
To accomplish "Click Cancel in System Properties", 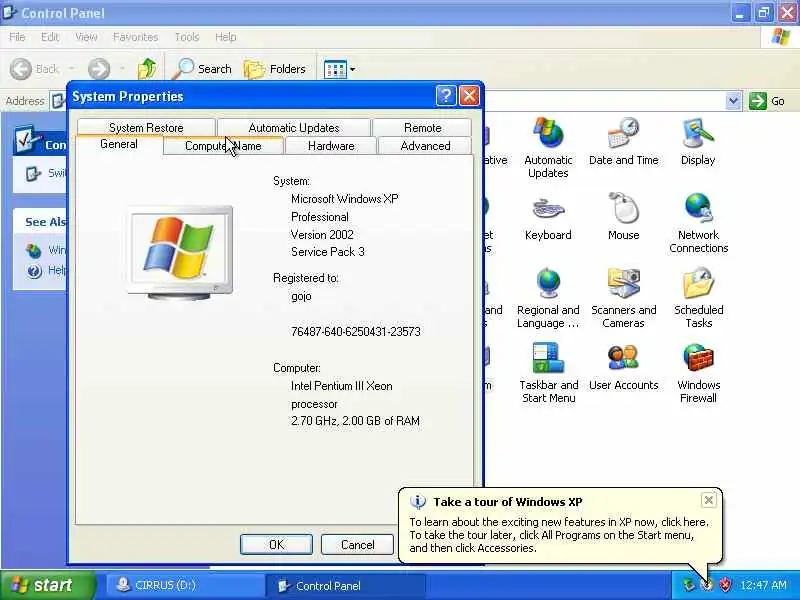I will (357, 544).
